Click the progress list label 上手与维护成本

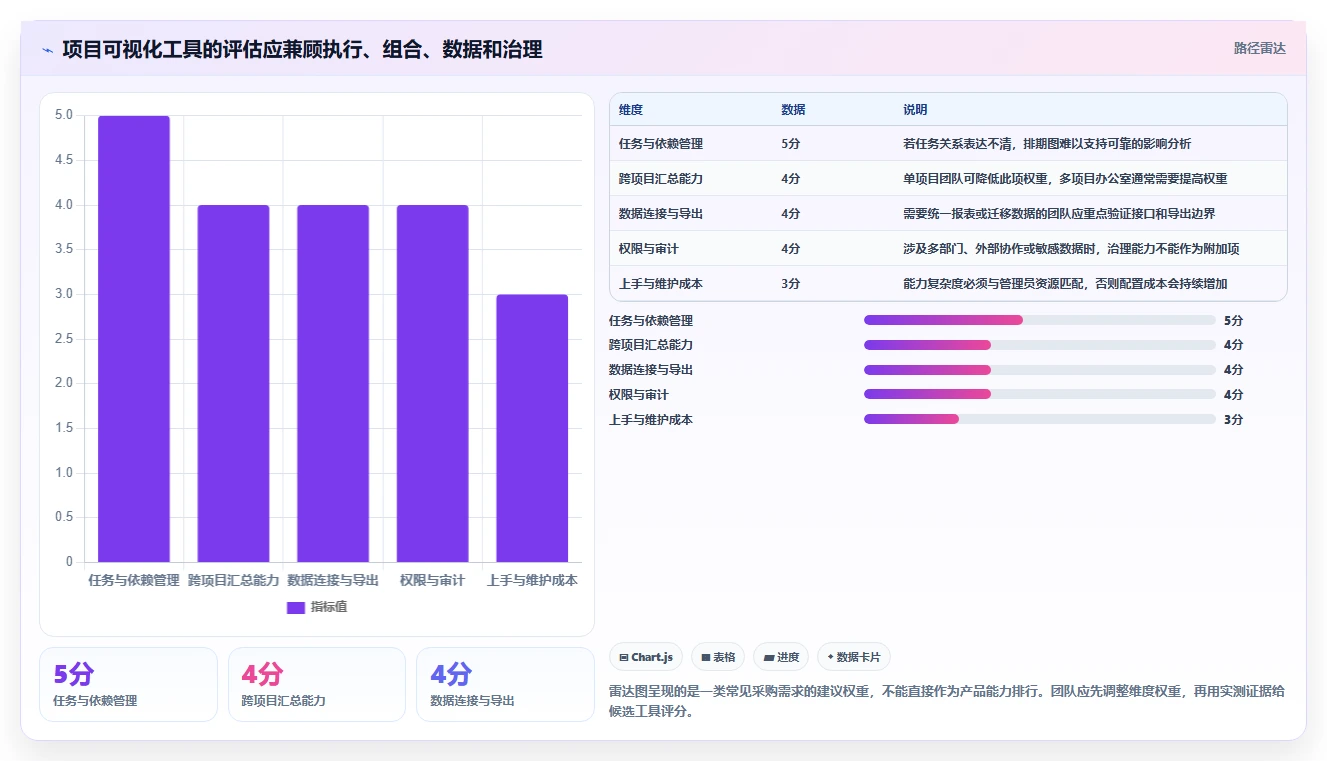[651, 420]
